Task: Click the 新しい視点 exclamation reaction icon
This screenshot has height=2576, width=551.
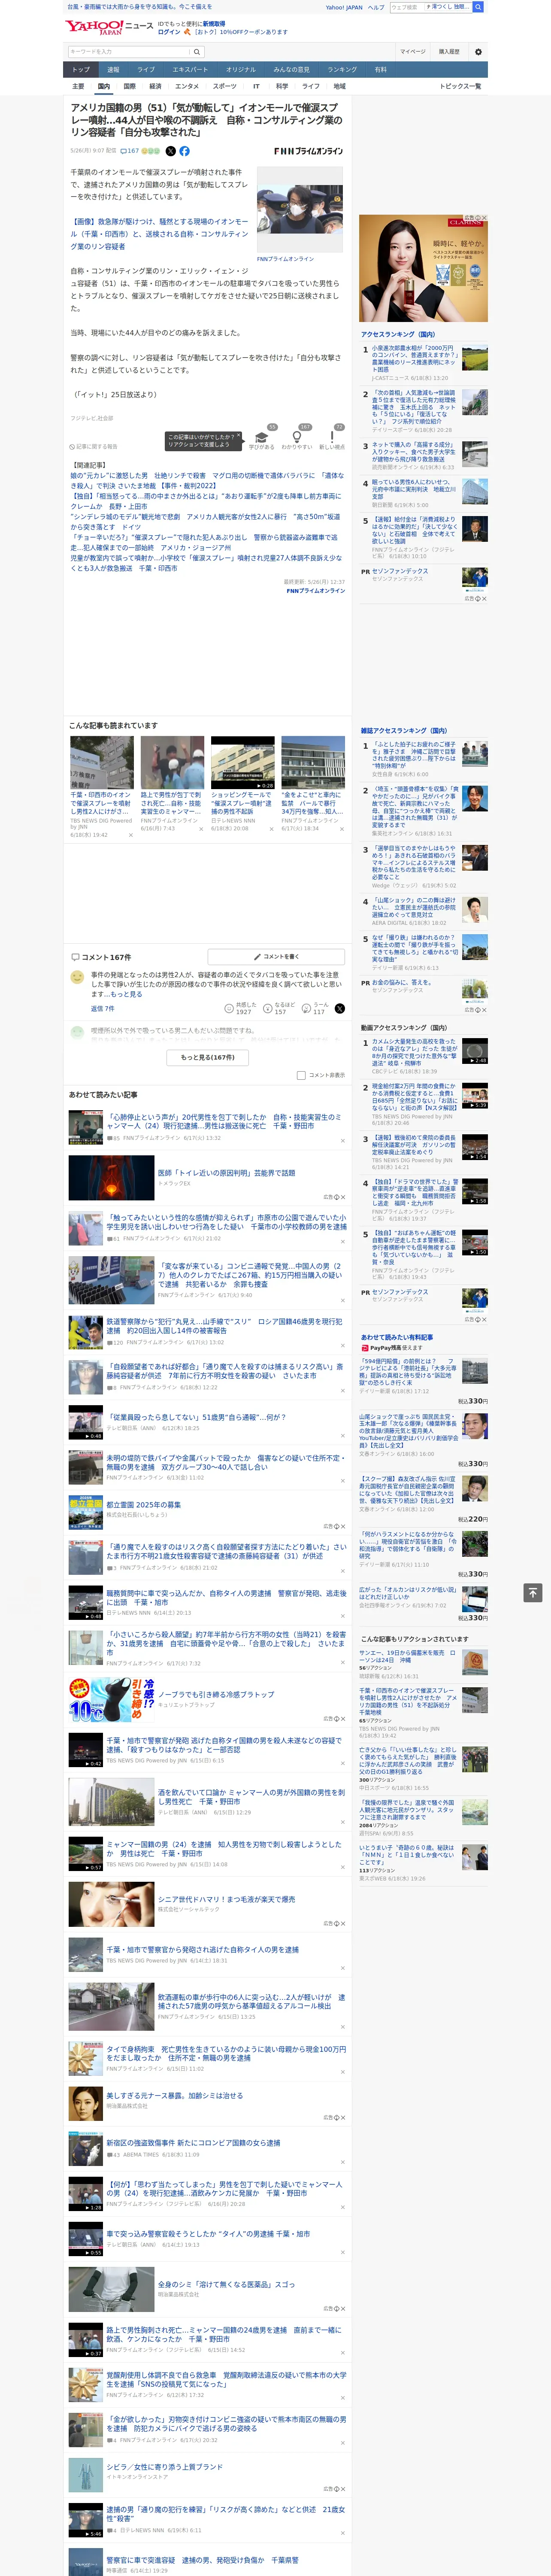Action: click(332, 437)
